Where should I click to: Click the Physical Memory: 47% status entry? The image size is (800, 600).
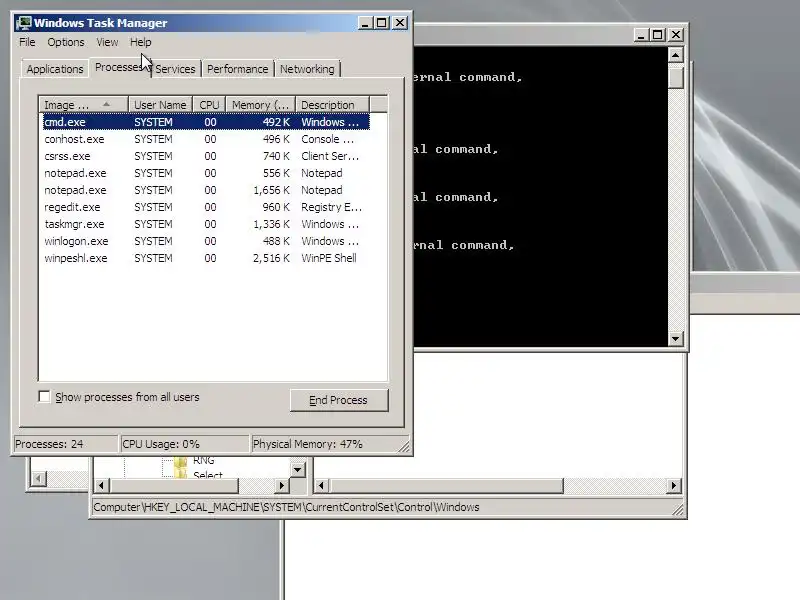pos(327,444)
